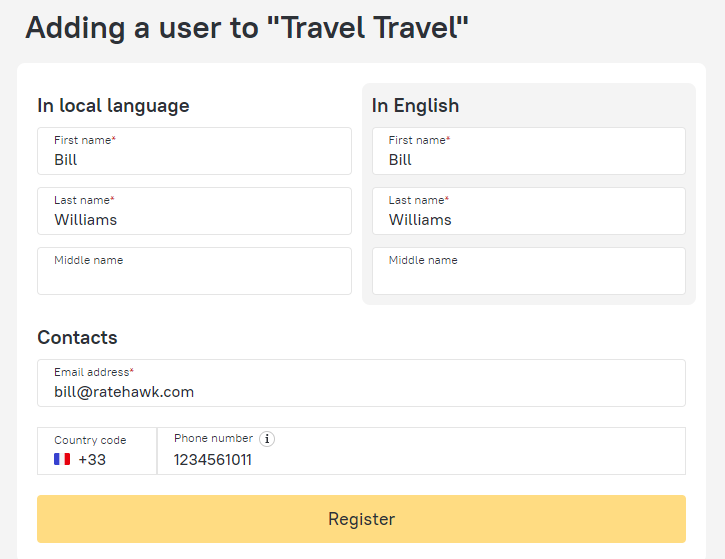Click into the English Last name field

[x=528, y=211]
